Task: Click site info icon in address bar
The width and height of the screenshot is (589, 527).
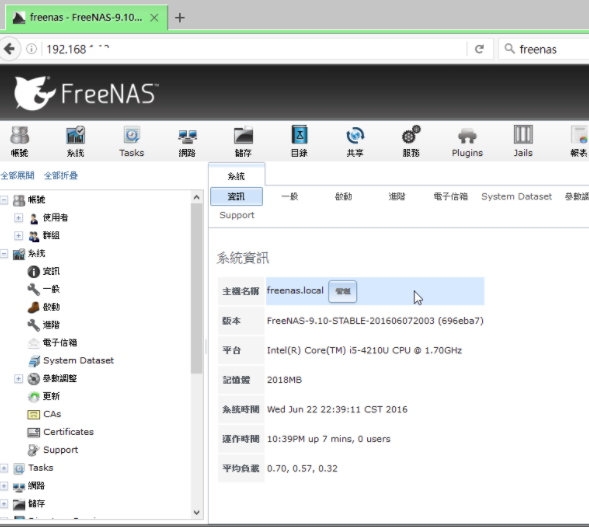Action: [x=32, y=49]
